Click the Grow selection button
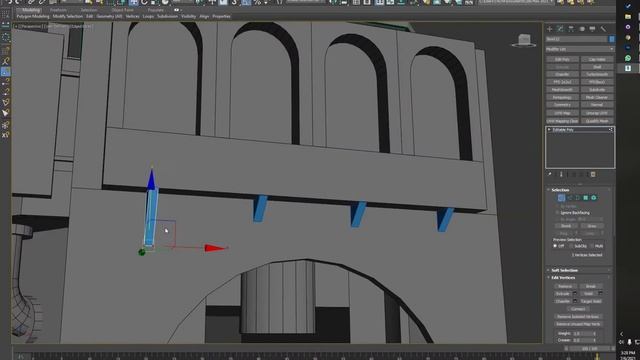Screen dimensions: 640x360 pos(592,226)
